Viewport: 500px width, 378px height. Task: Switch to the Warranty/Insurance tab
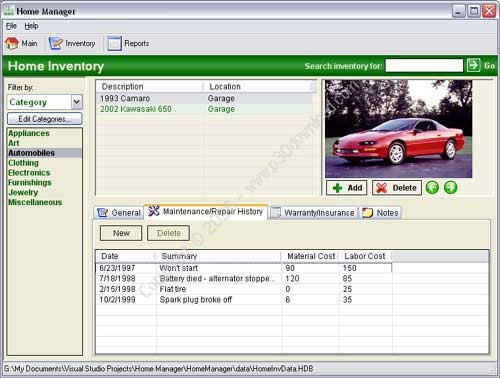[313, 213]
